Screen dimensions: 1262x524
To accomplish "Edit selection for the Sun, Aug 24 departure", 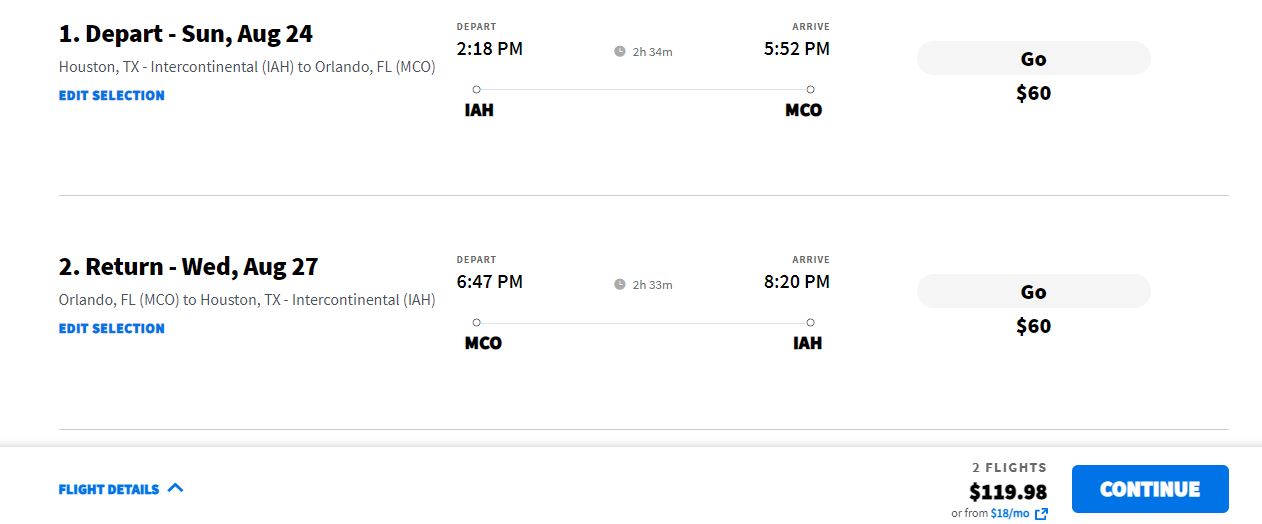I will (x=112, y=95).
